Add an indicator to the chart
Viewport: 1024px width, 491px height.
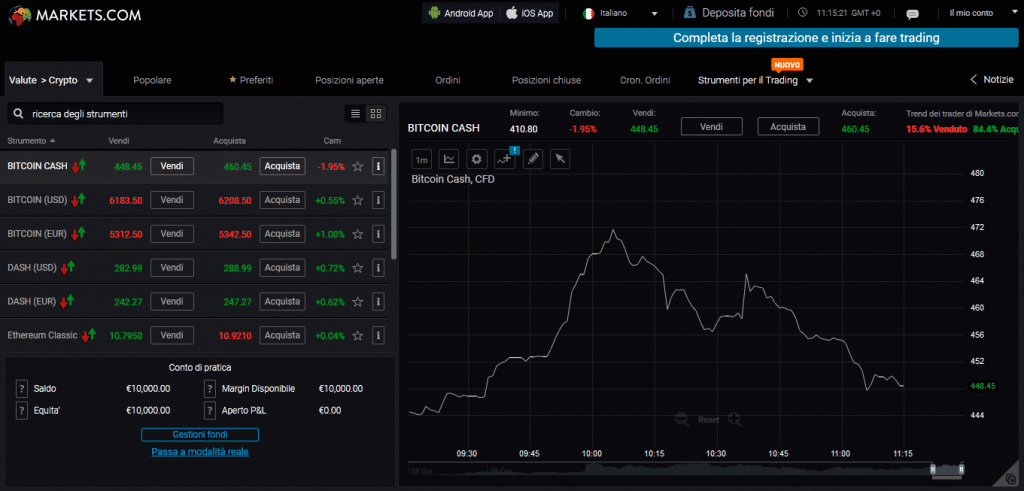(505, 159)
